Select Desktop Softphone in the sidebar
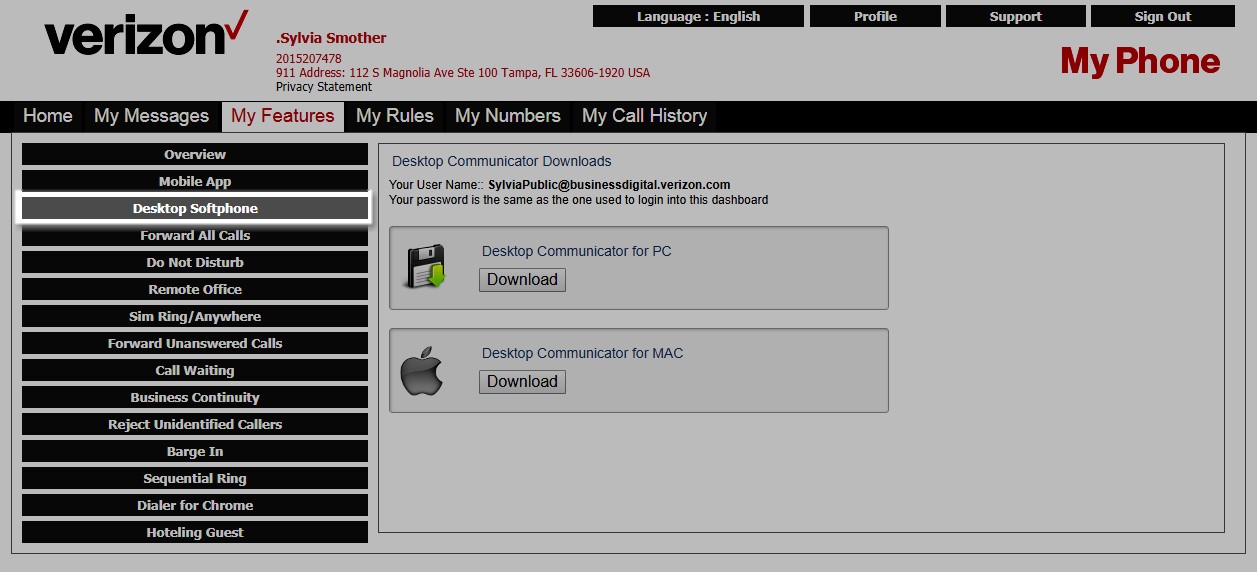The image size is (1257, 572). click(x=195, y=208)
